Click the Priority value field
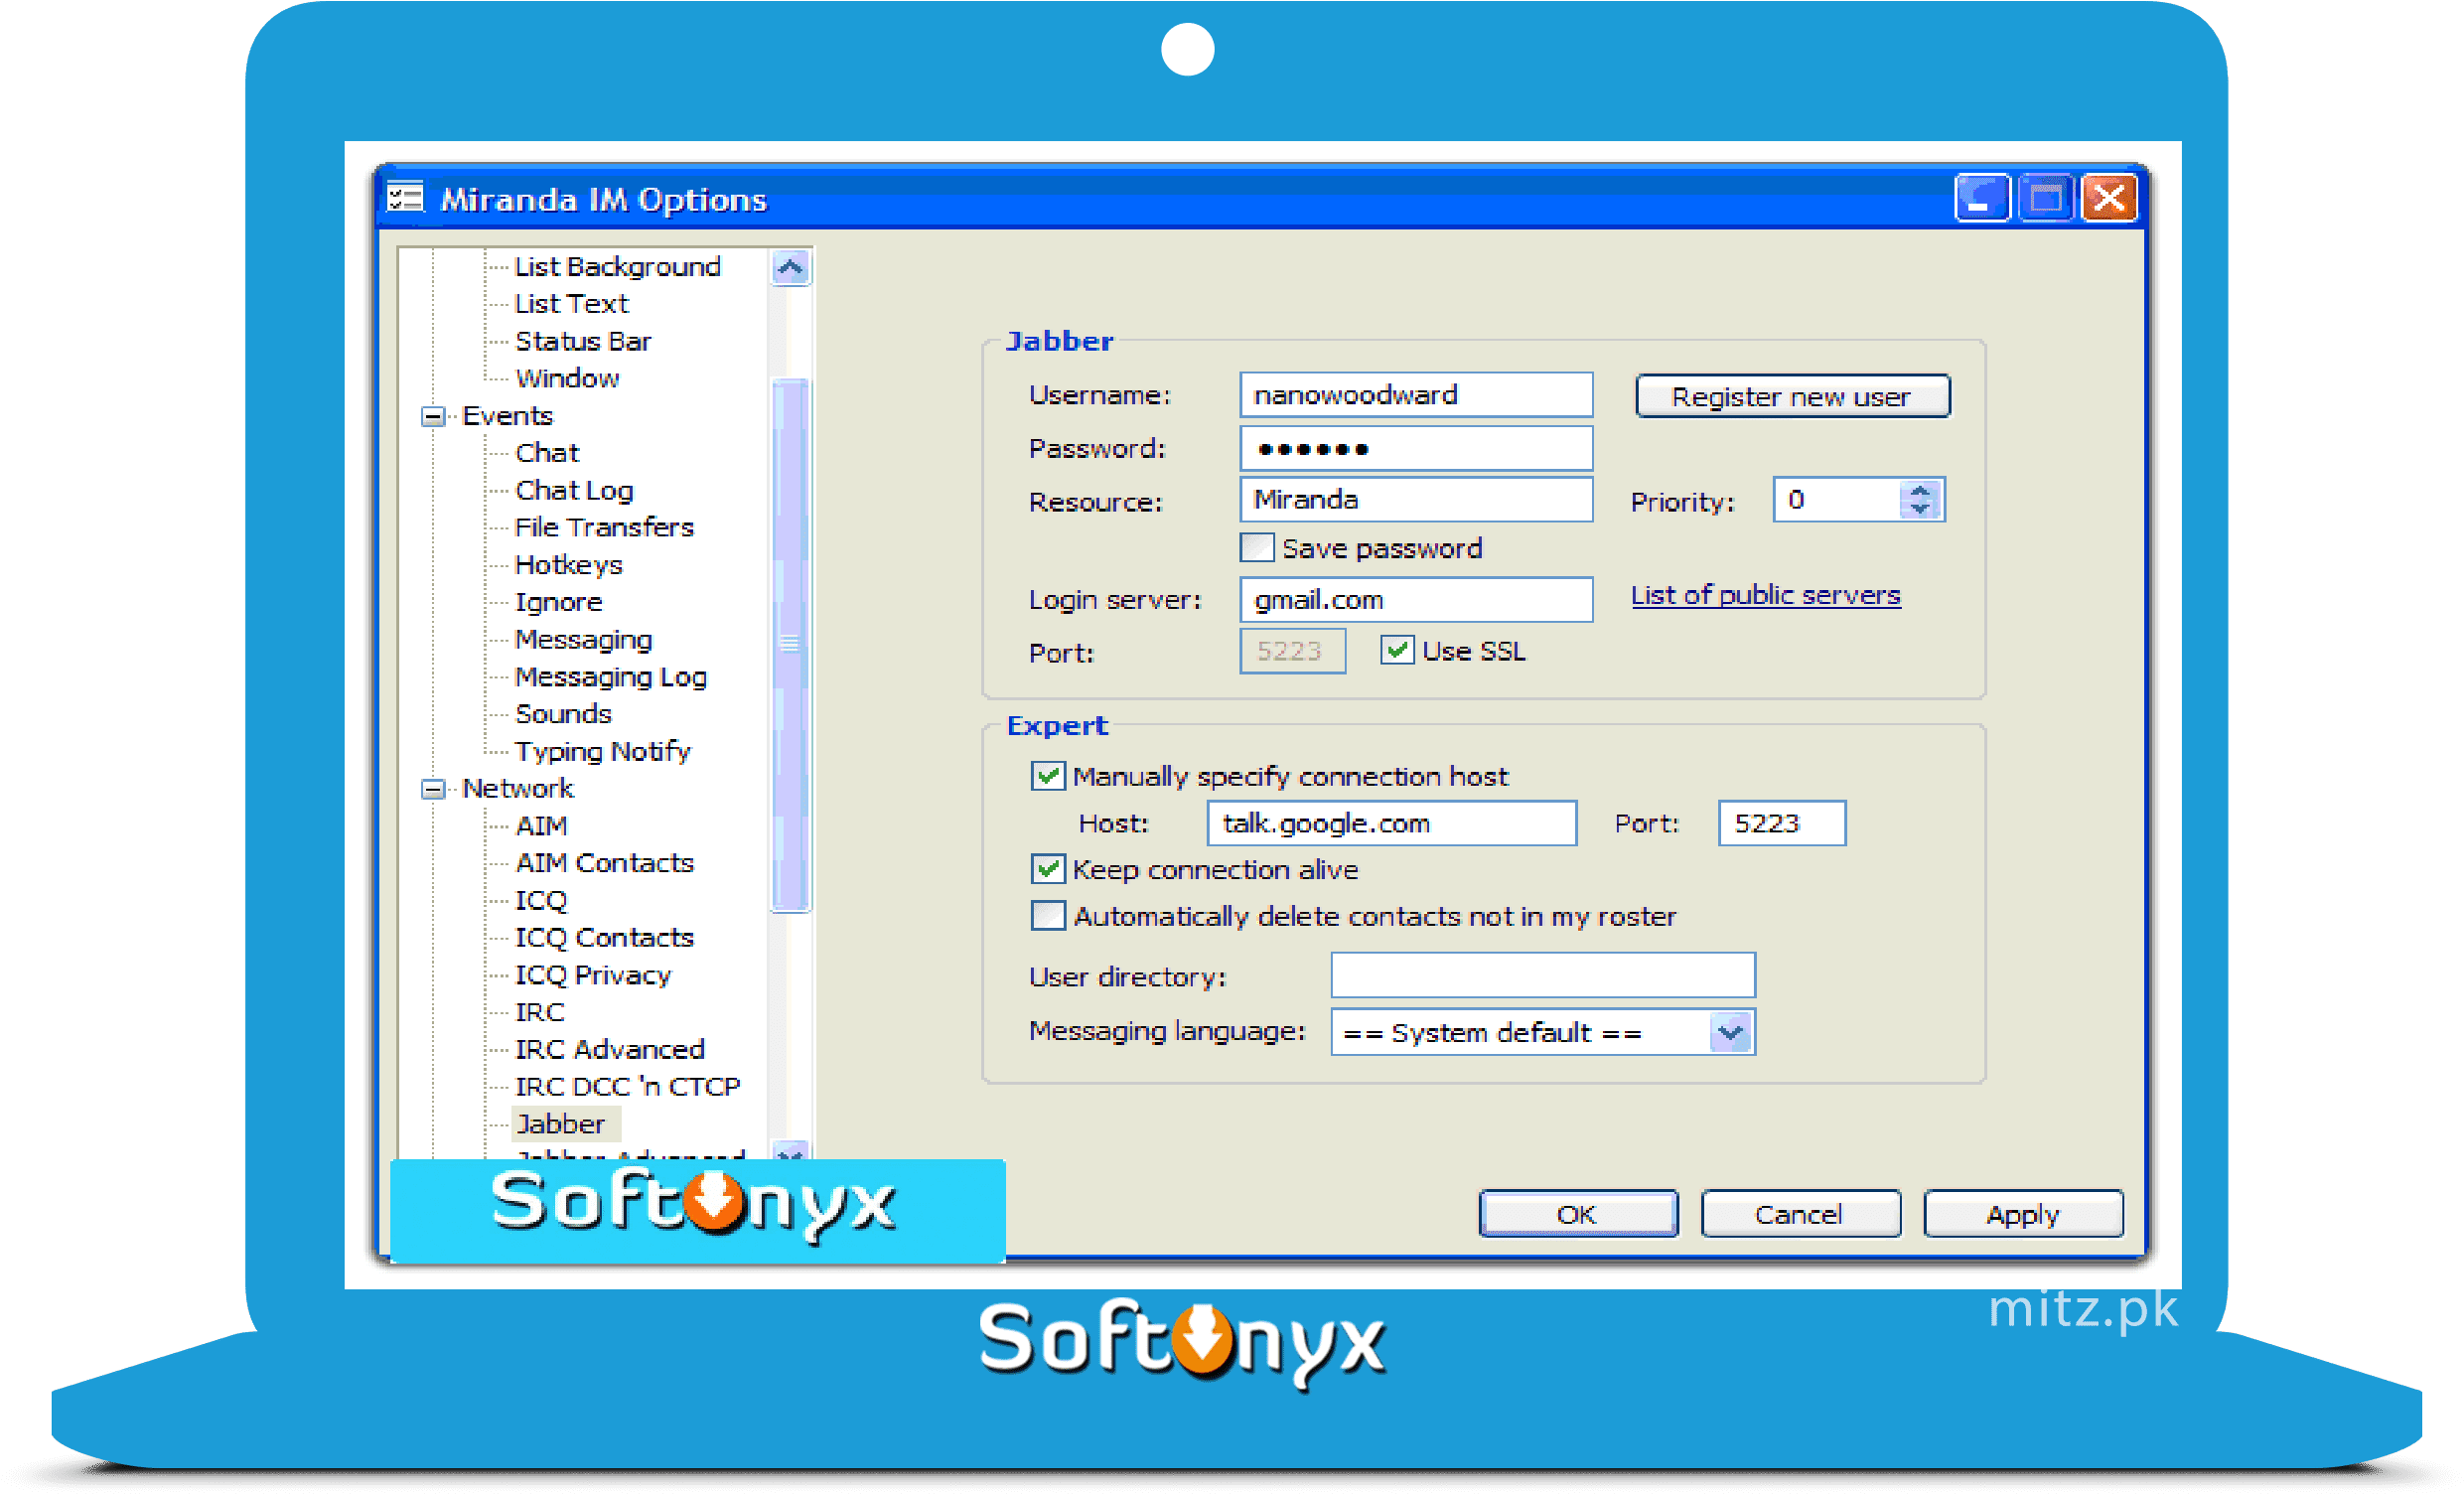Viewport: 2464px width, 1494px height. click(1838, 499)
